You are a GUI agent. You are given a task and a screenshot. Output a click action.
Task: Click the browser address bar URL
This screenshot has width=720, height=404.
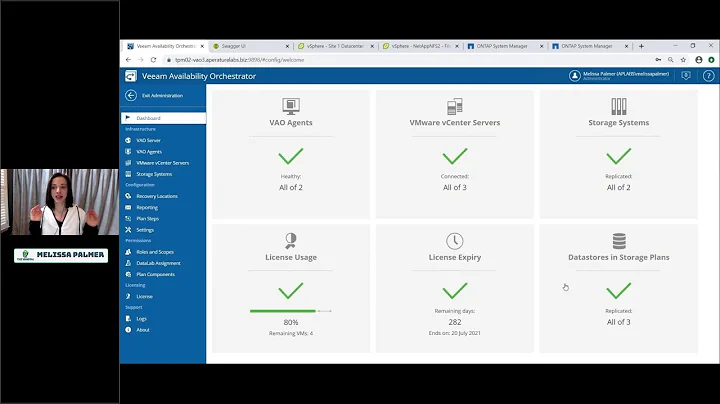click(x=239, y=60)
